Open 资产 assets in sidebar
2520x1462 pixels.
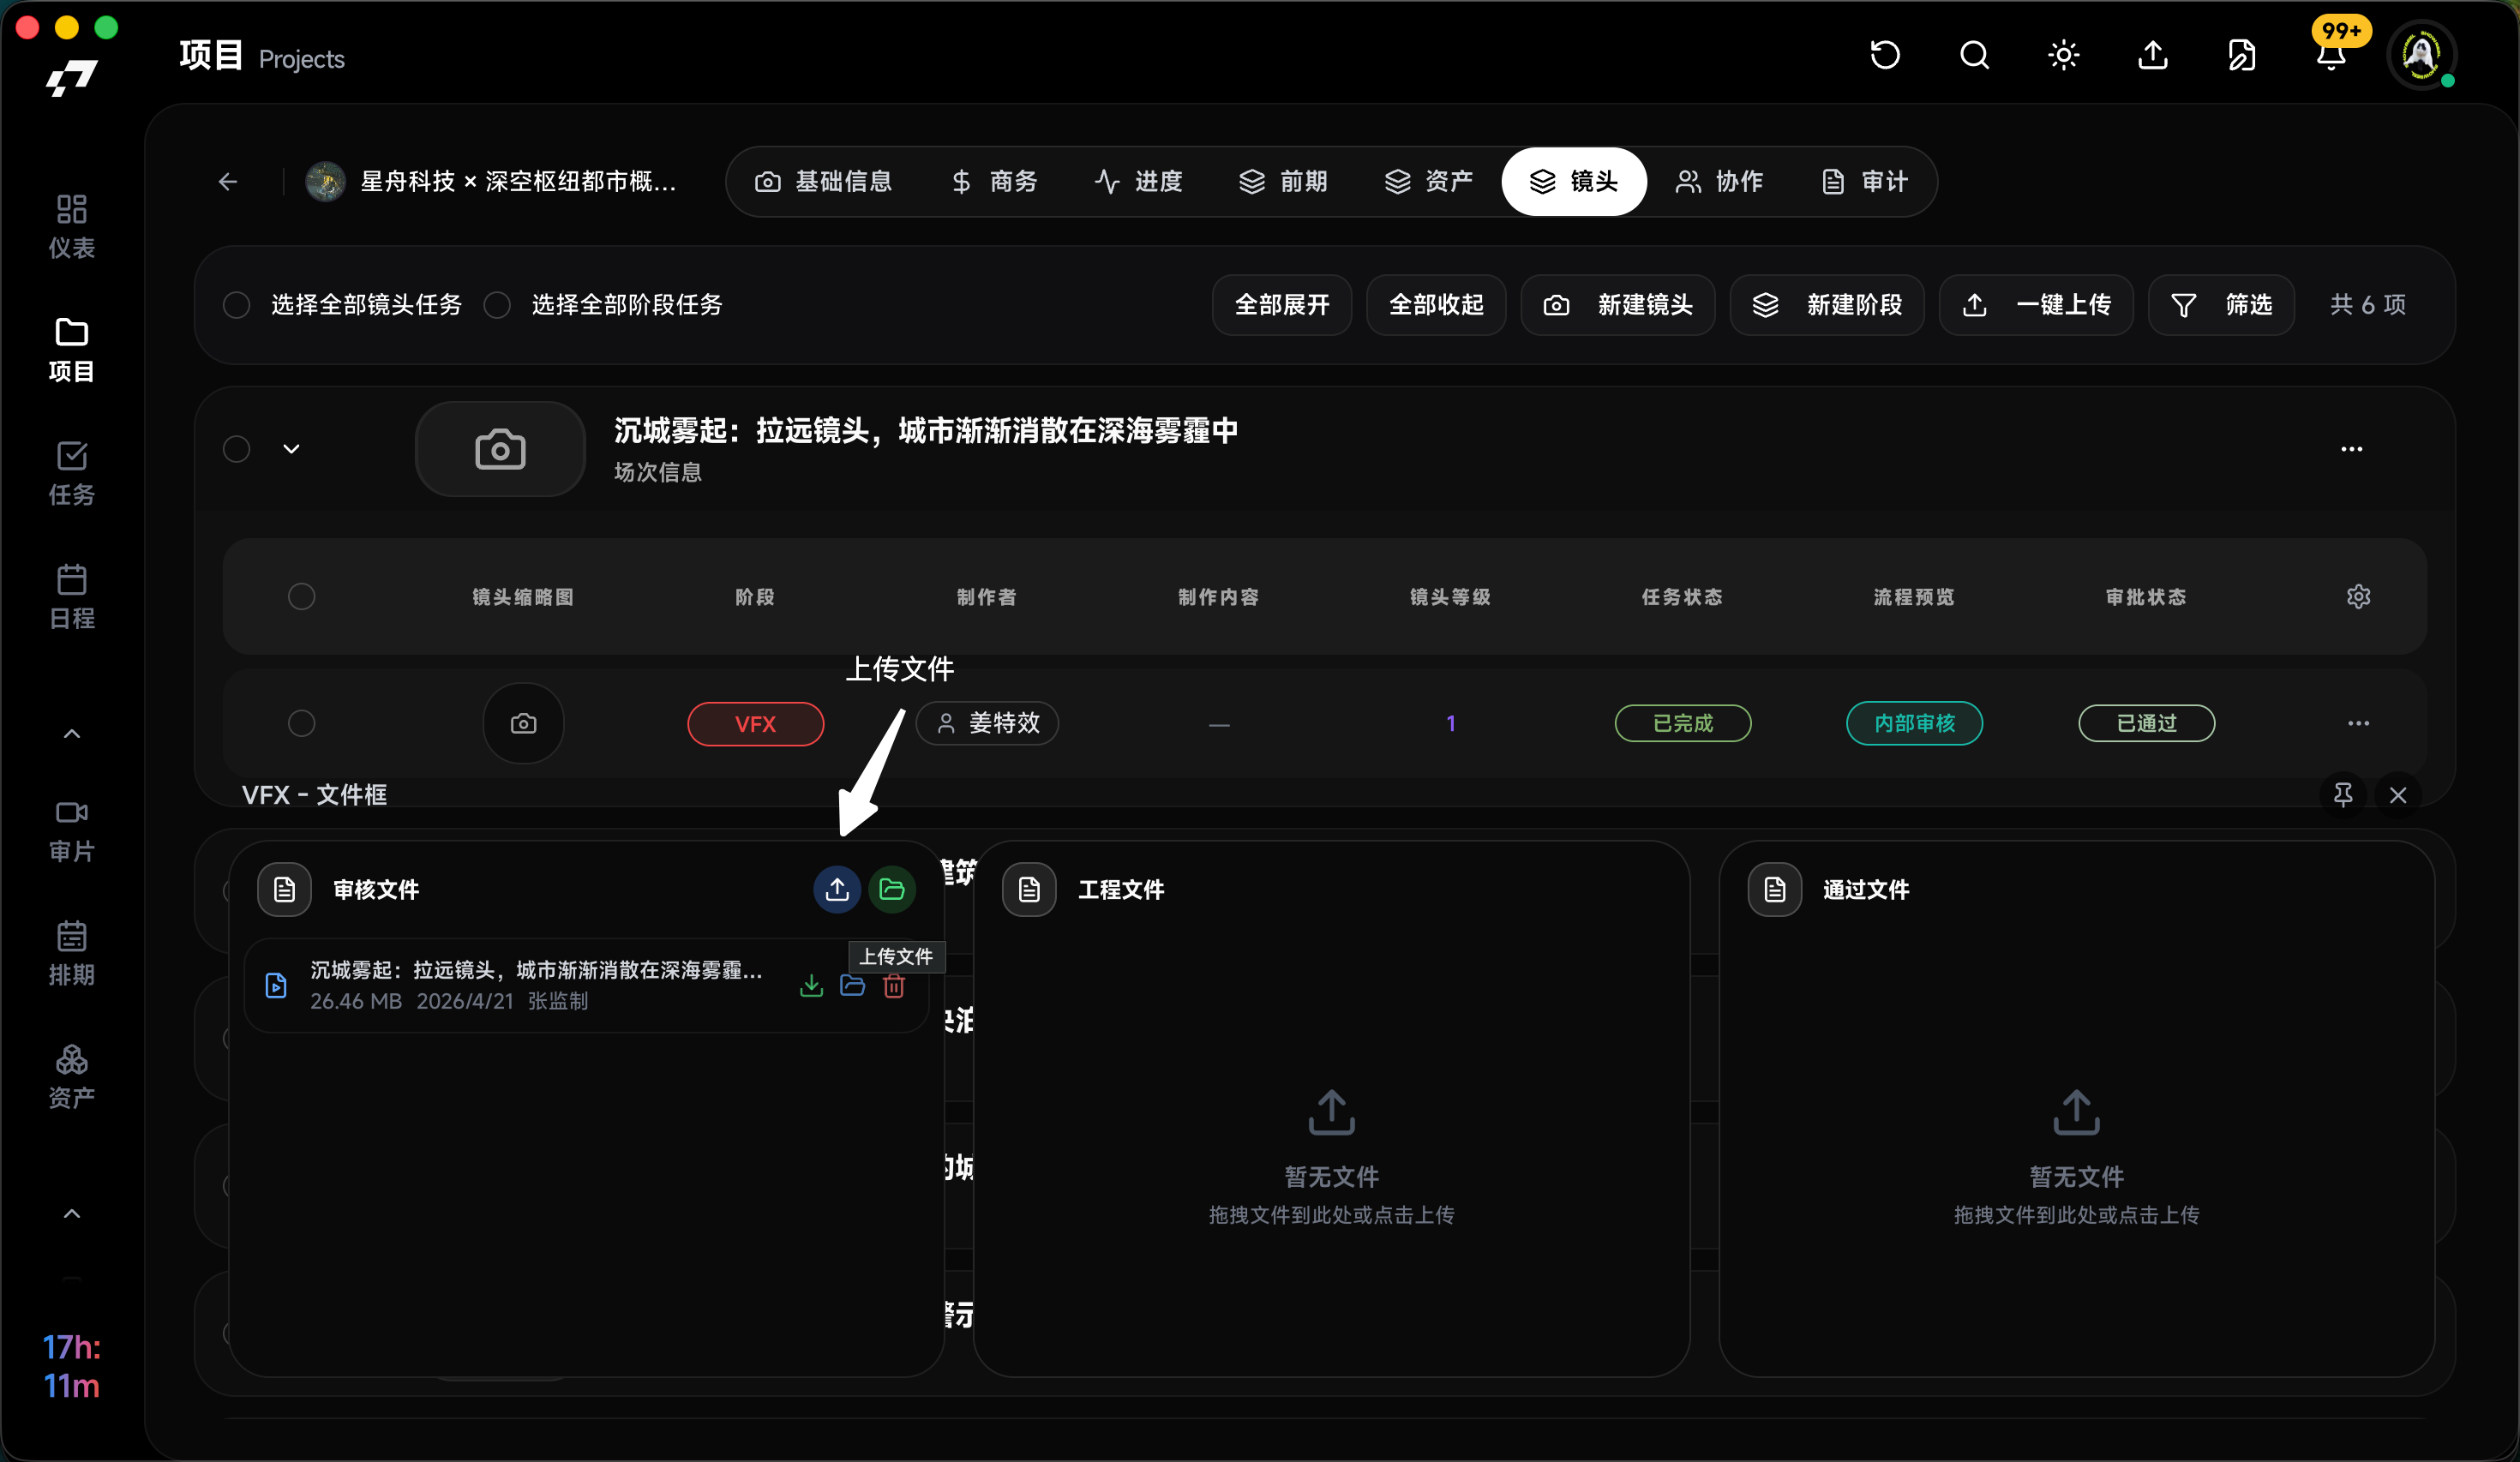[x=71, y=1077]
